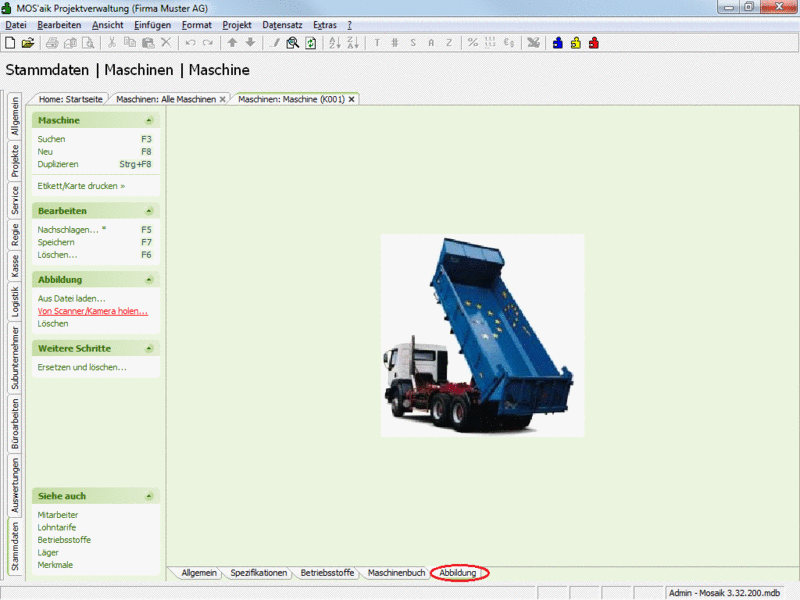Screen dimensions: 800x600
Task: Open the Kasse vertical sidebar tab
Action: coord(15,266)
